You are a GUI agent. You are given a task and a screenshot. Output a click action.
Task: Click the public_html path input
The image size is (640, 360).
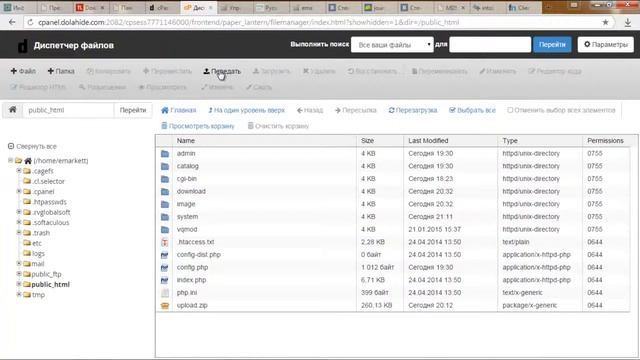[68, 110]
